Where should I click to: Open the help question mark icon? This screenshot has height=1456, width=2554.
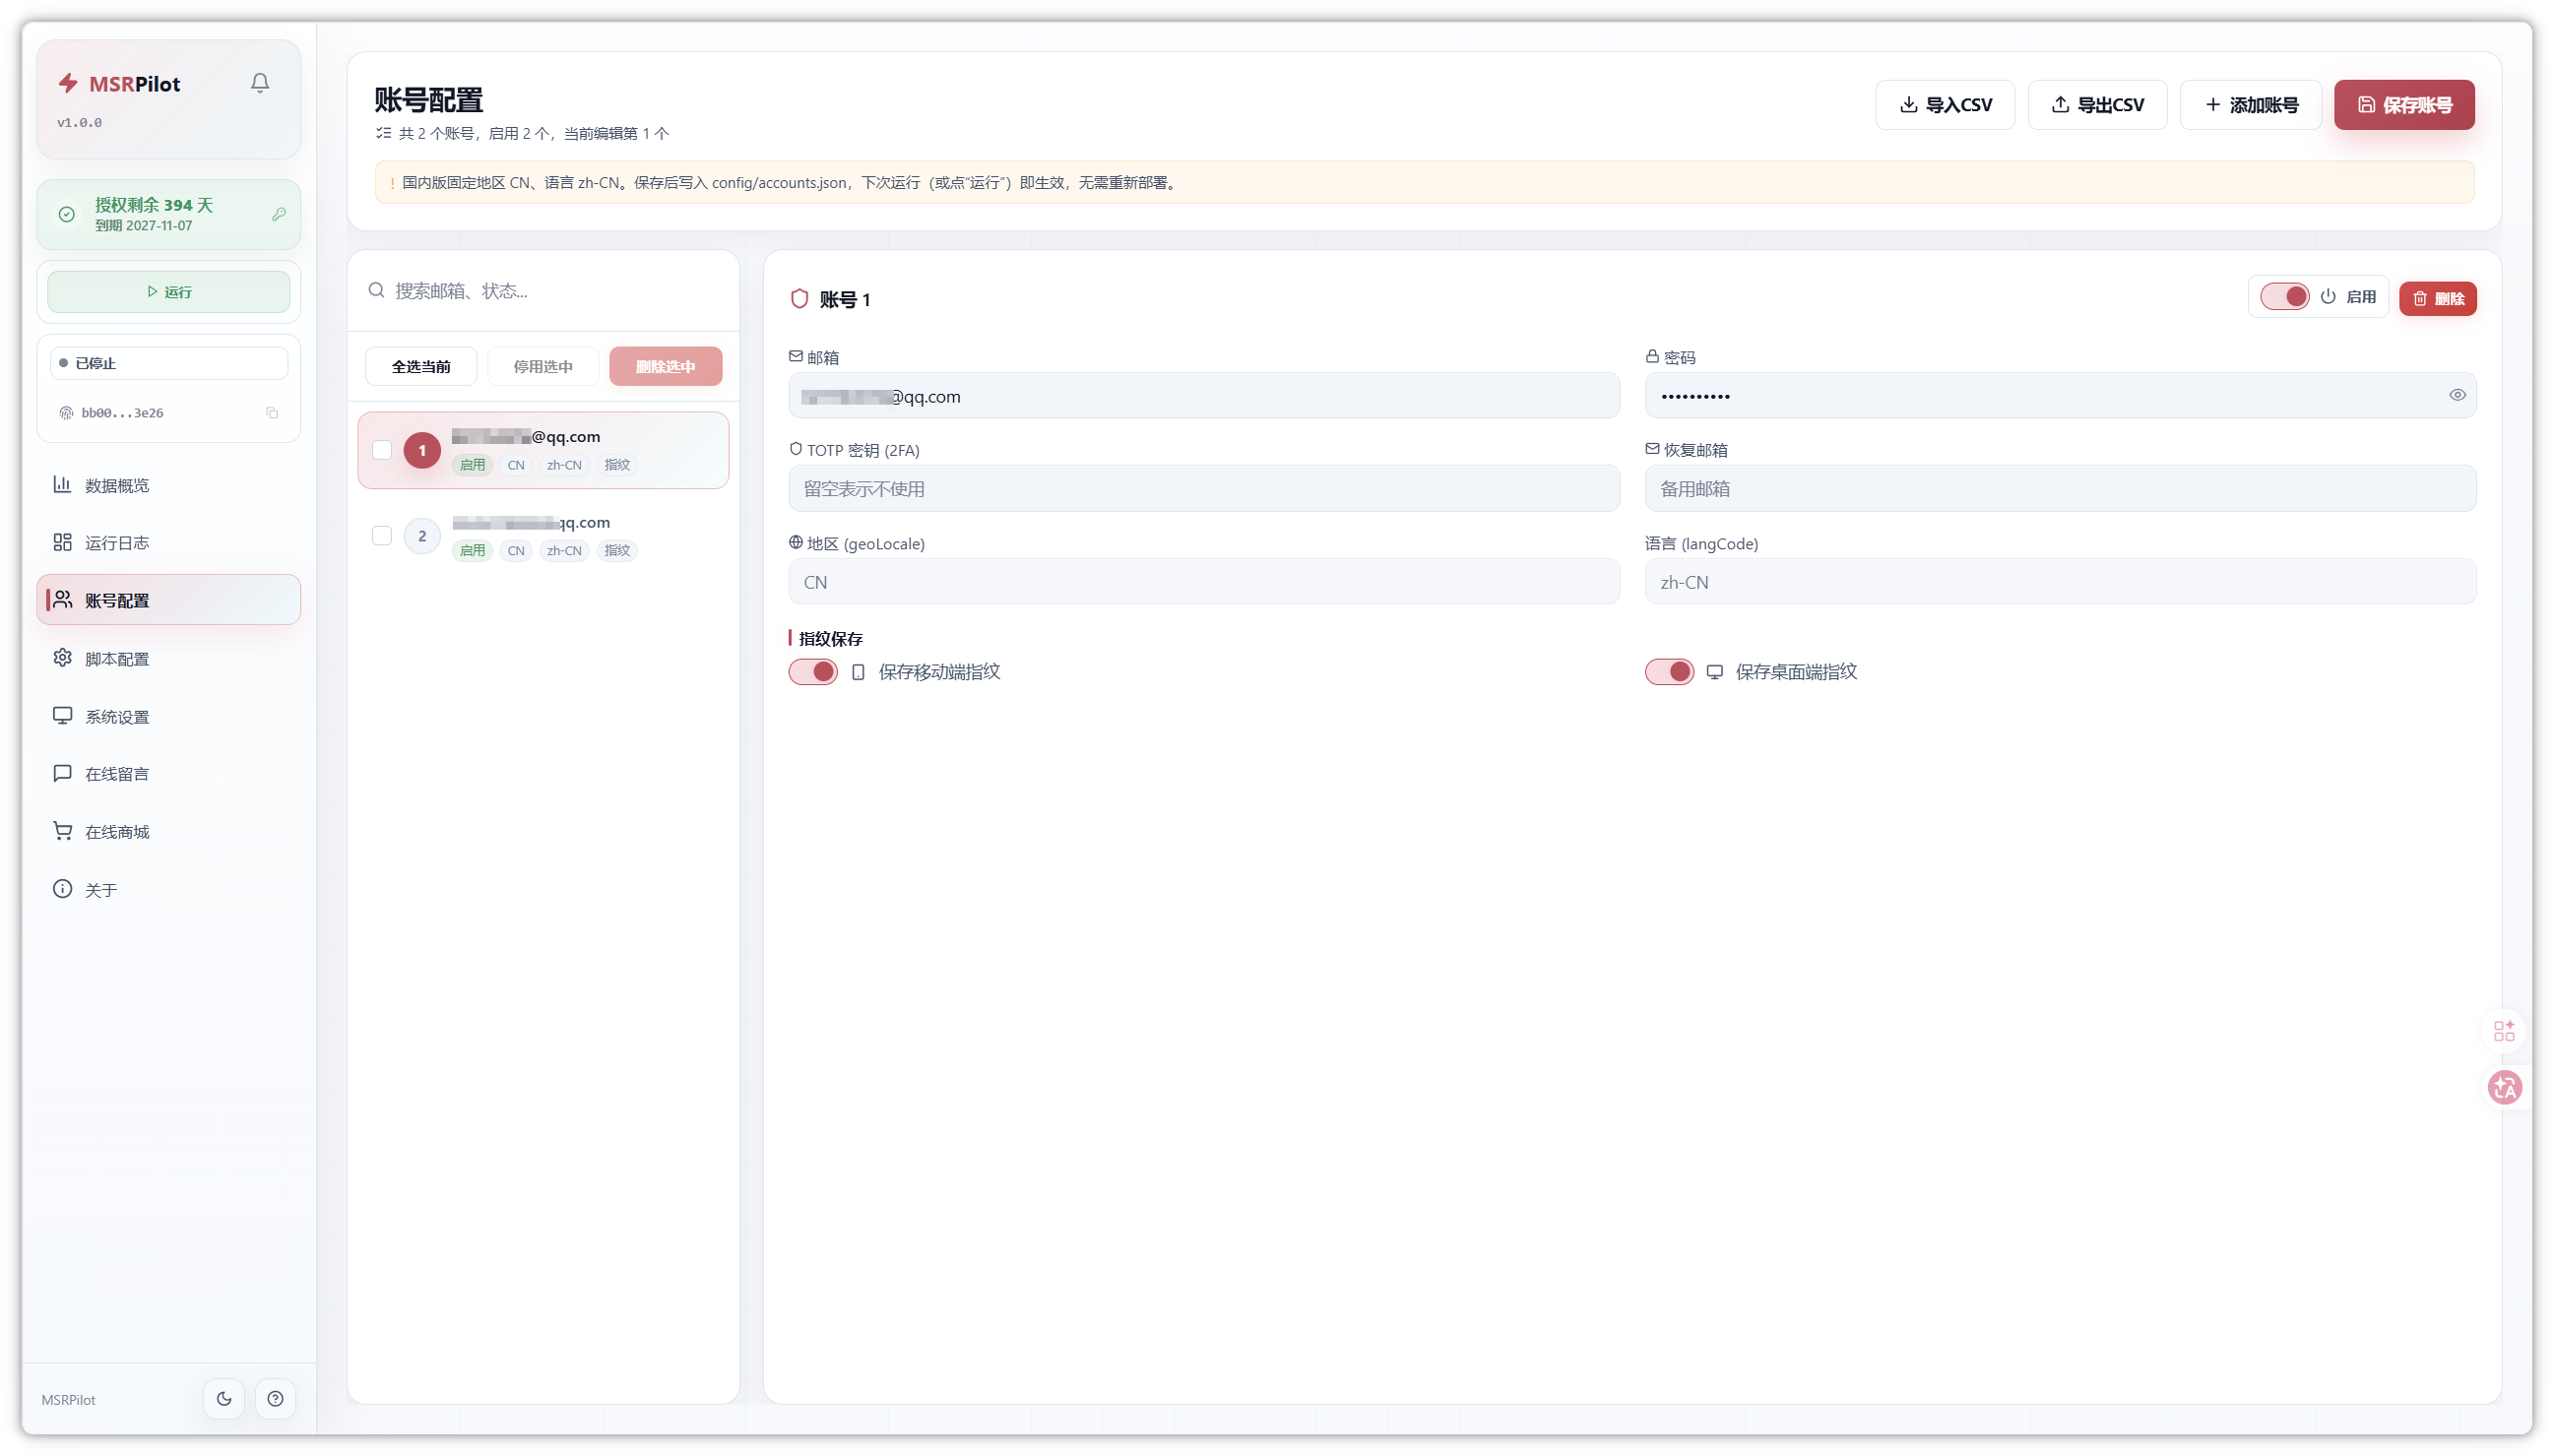(275, 1399)
